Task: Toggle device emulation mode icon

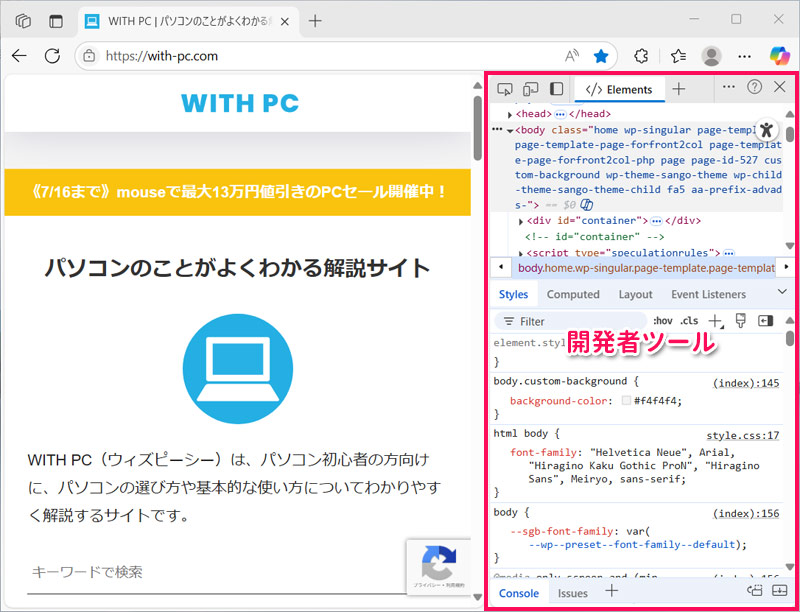Action: 531,89
